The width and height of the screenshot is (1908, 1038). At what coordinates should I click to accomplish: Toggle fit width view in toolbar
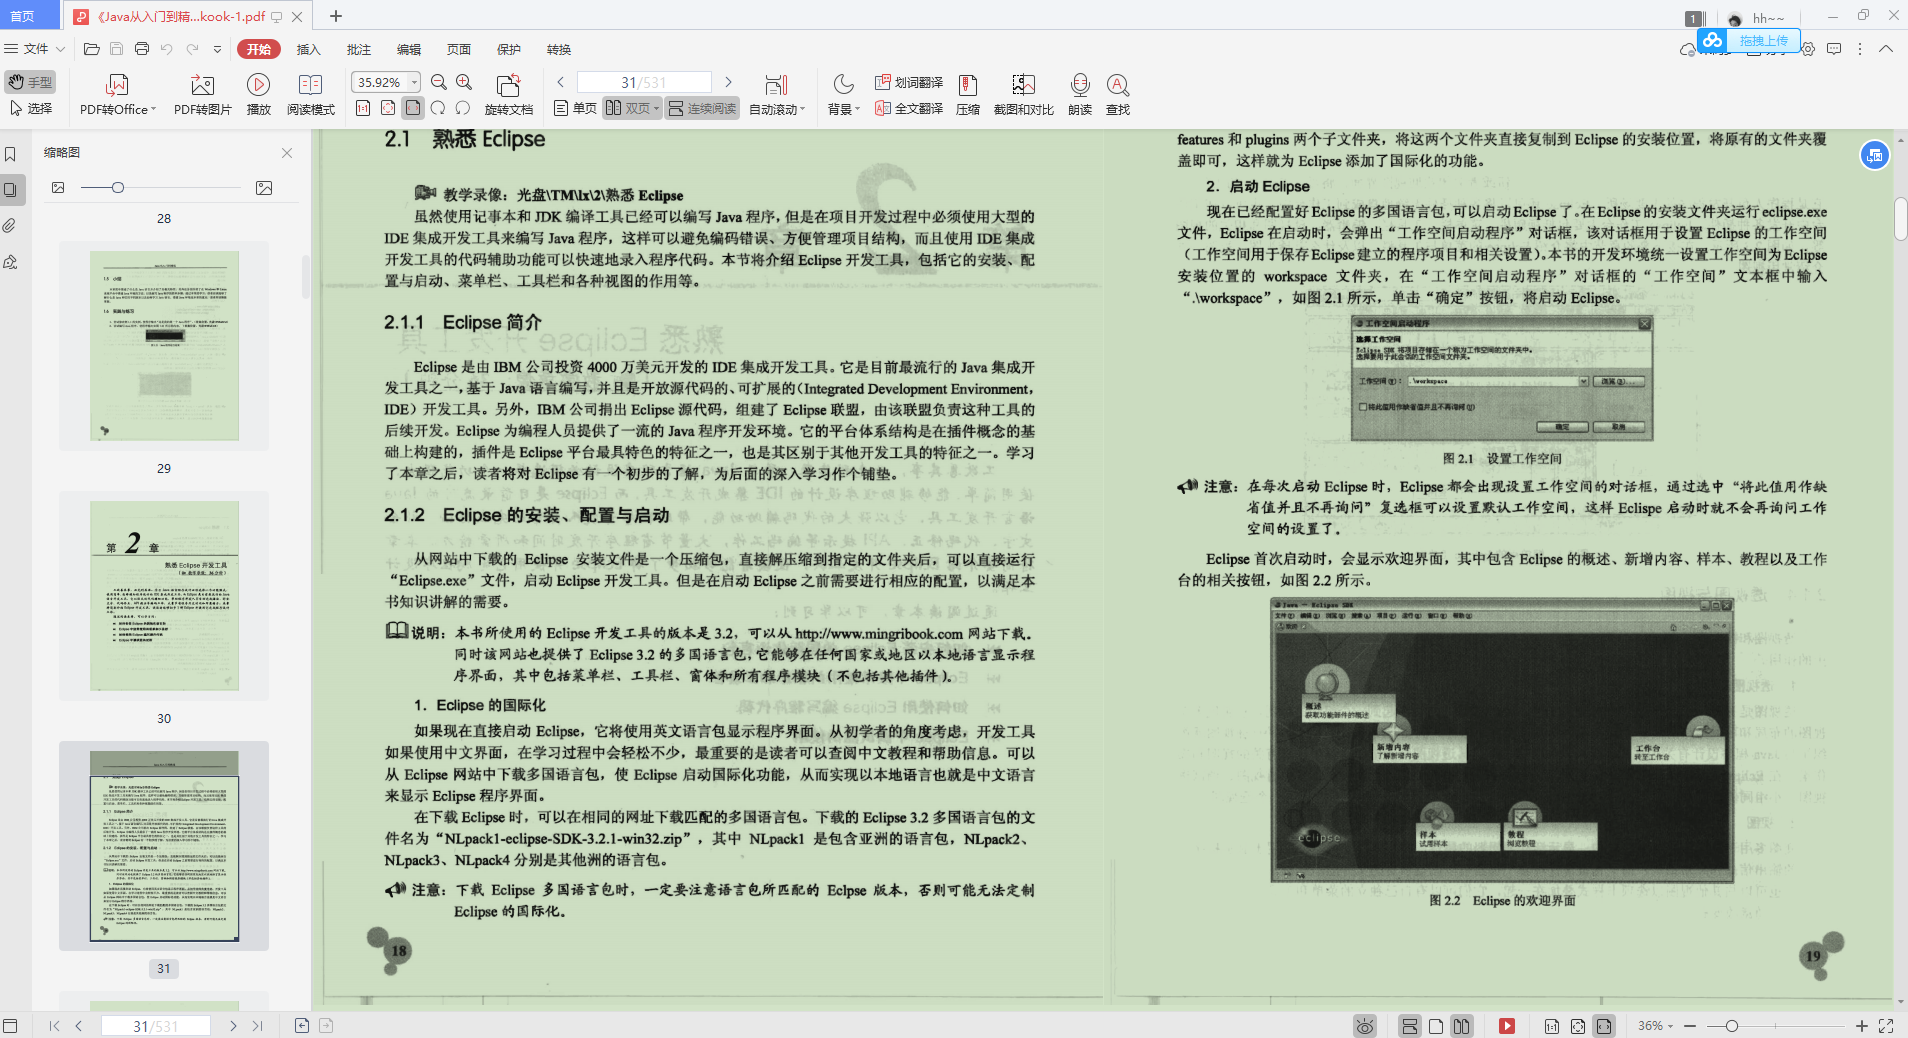(x=413, y=108)
